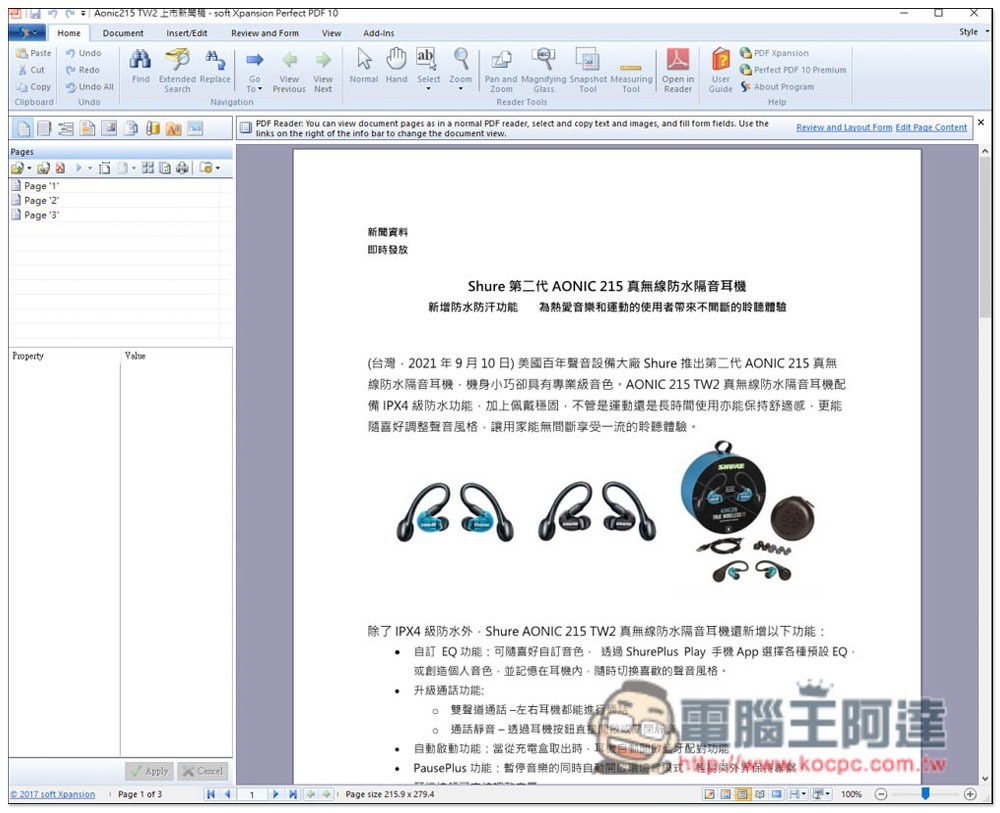Click PDF Xpansion help item
Image resolution: width=1000 pixels, height=813 pixels.
coord(774,53)
